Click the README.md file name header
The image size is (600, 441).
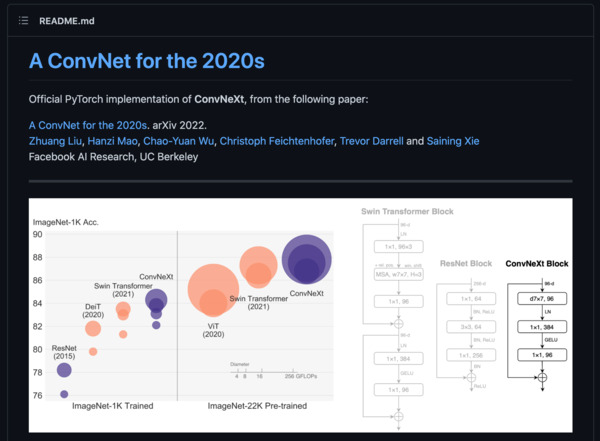[67, 21]
